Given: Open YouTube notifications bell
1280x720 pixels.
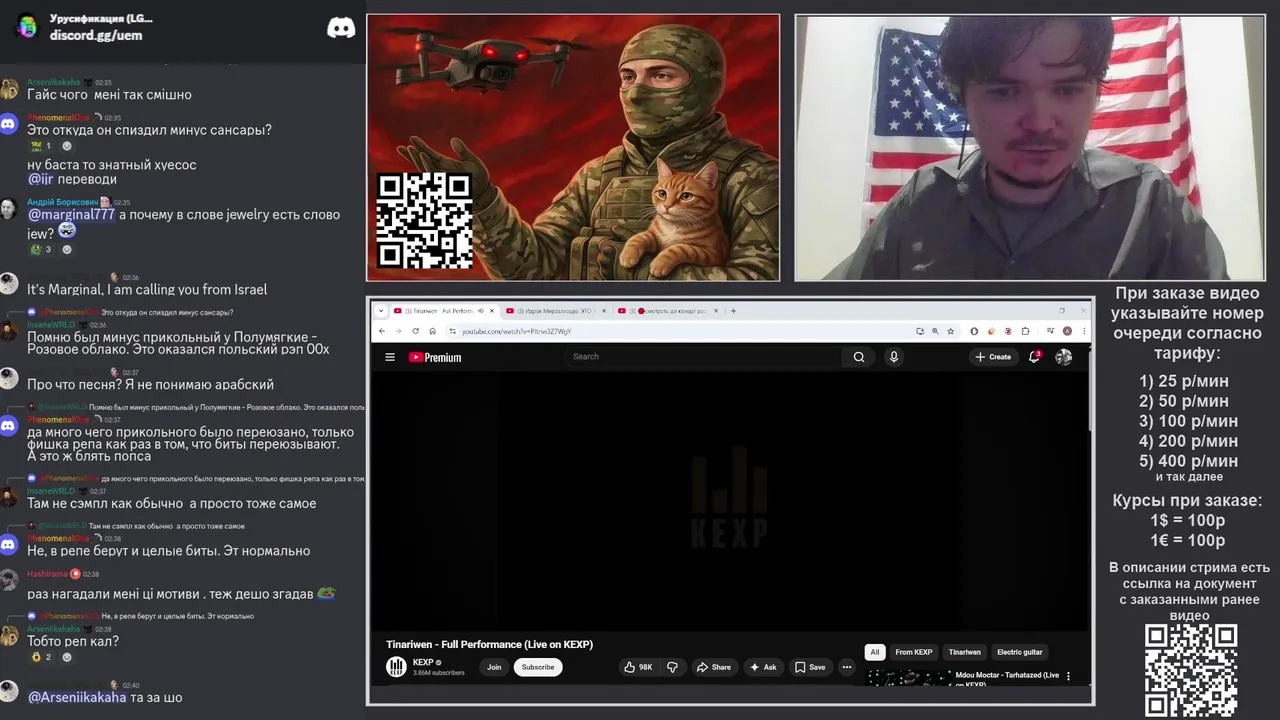Looking at the screenshot, I should coord(1035,357).
